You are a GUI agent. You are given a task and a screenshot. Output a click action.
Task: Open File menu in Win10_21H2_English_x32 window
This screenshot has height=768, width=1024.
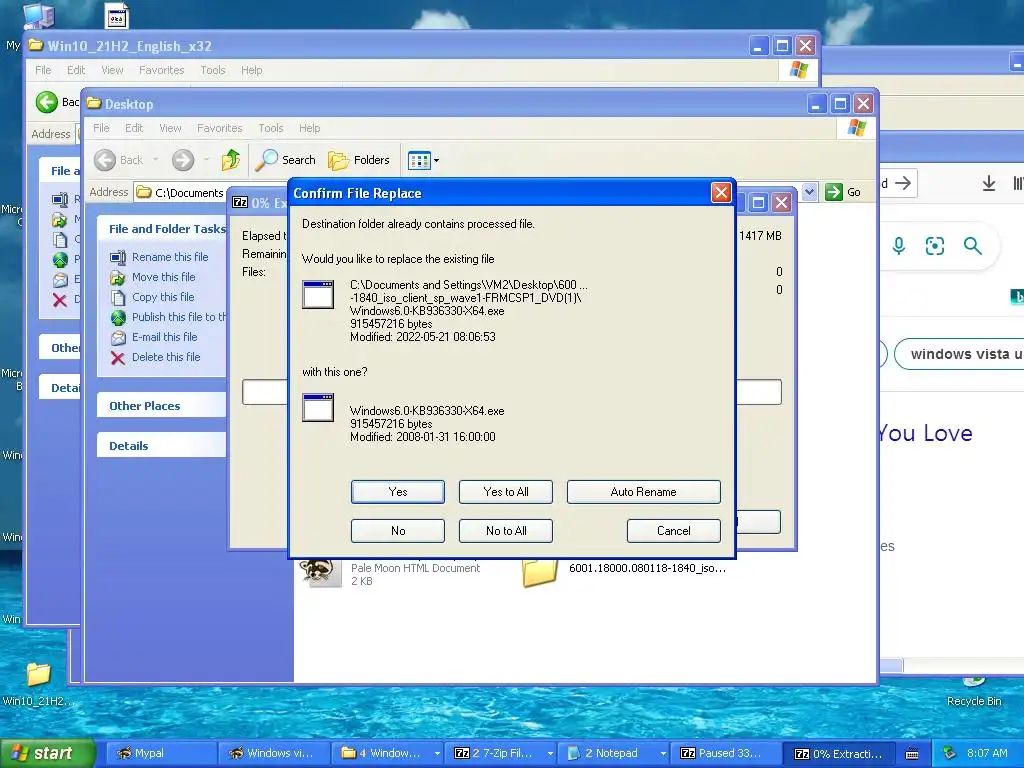point(43,70)
